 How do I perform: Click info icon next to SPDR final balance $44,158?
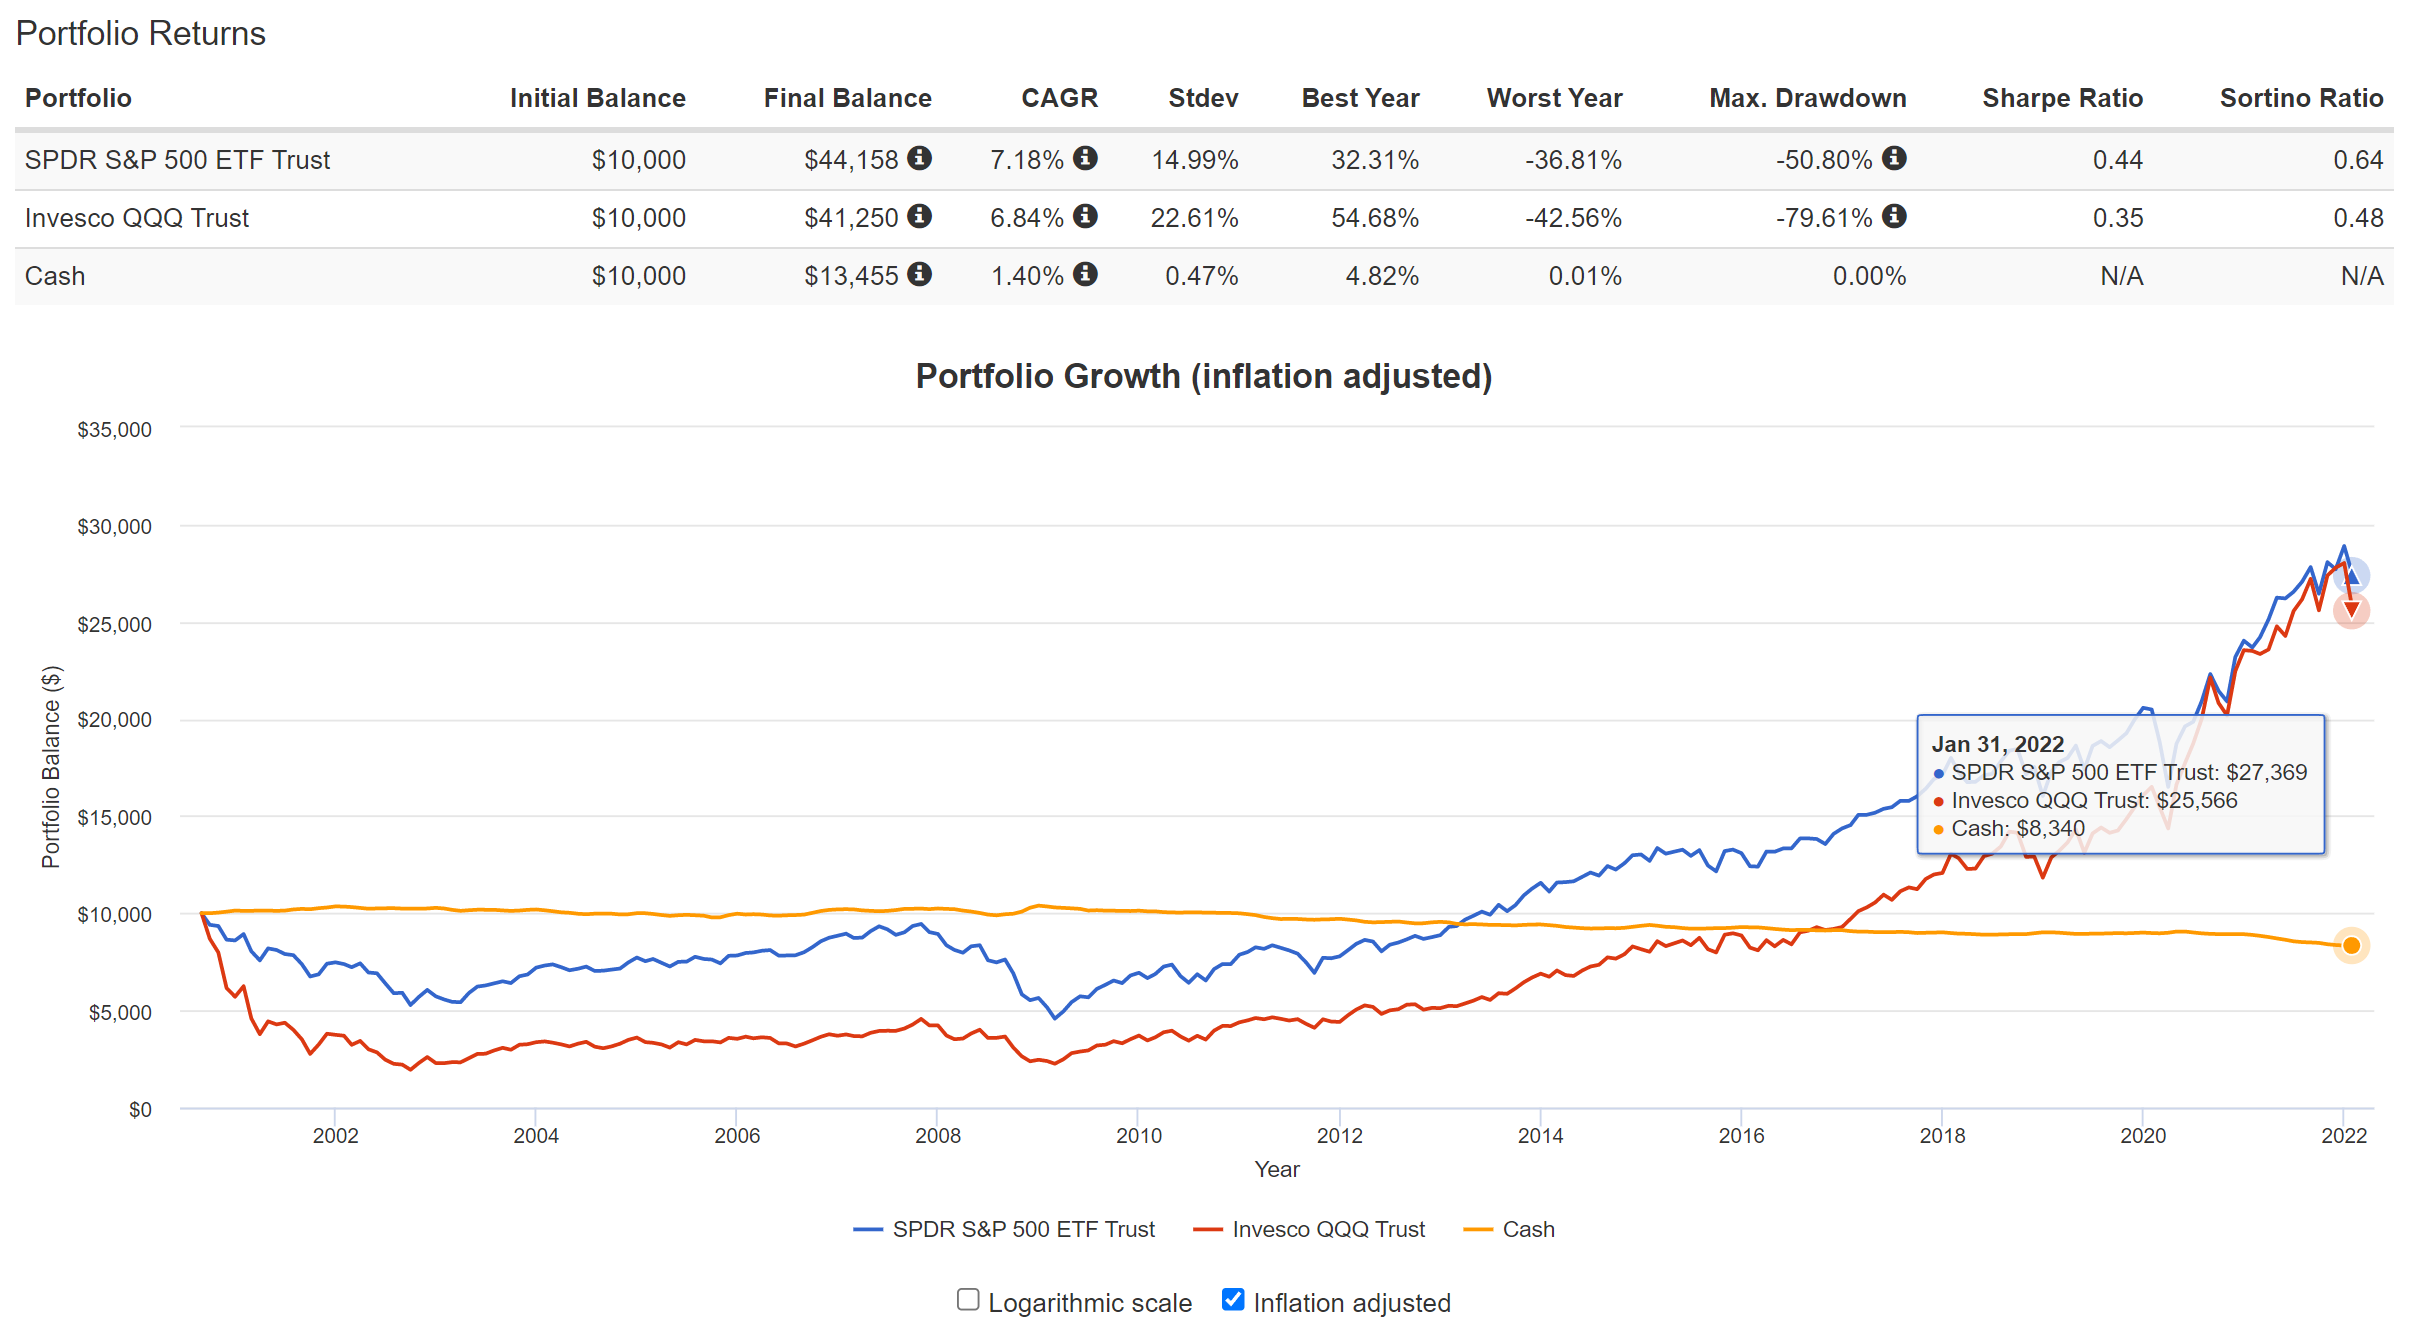tap(919, 158)
